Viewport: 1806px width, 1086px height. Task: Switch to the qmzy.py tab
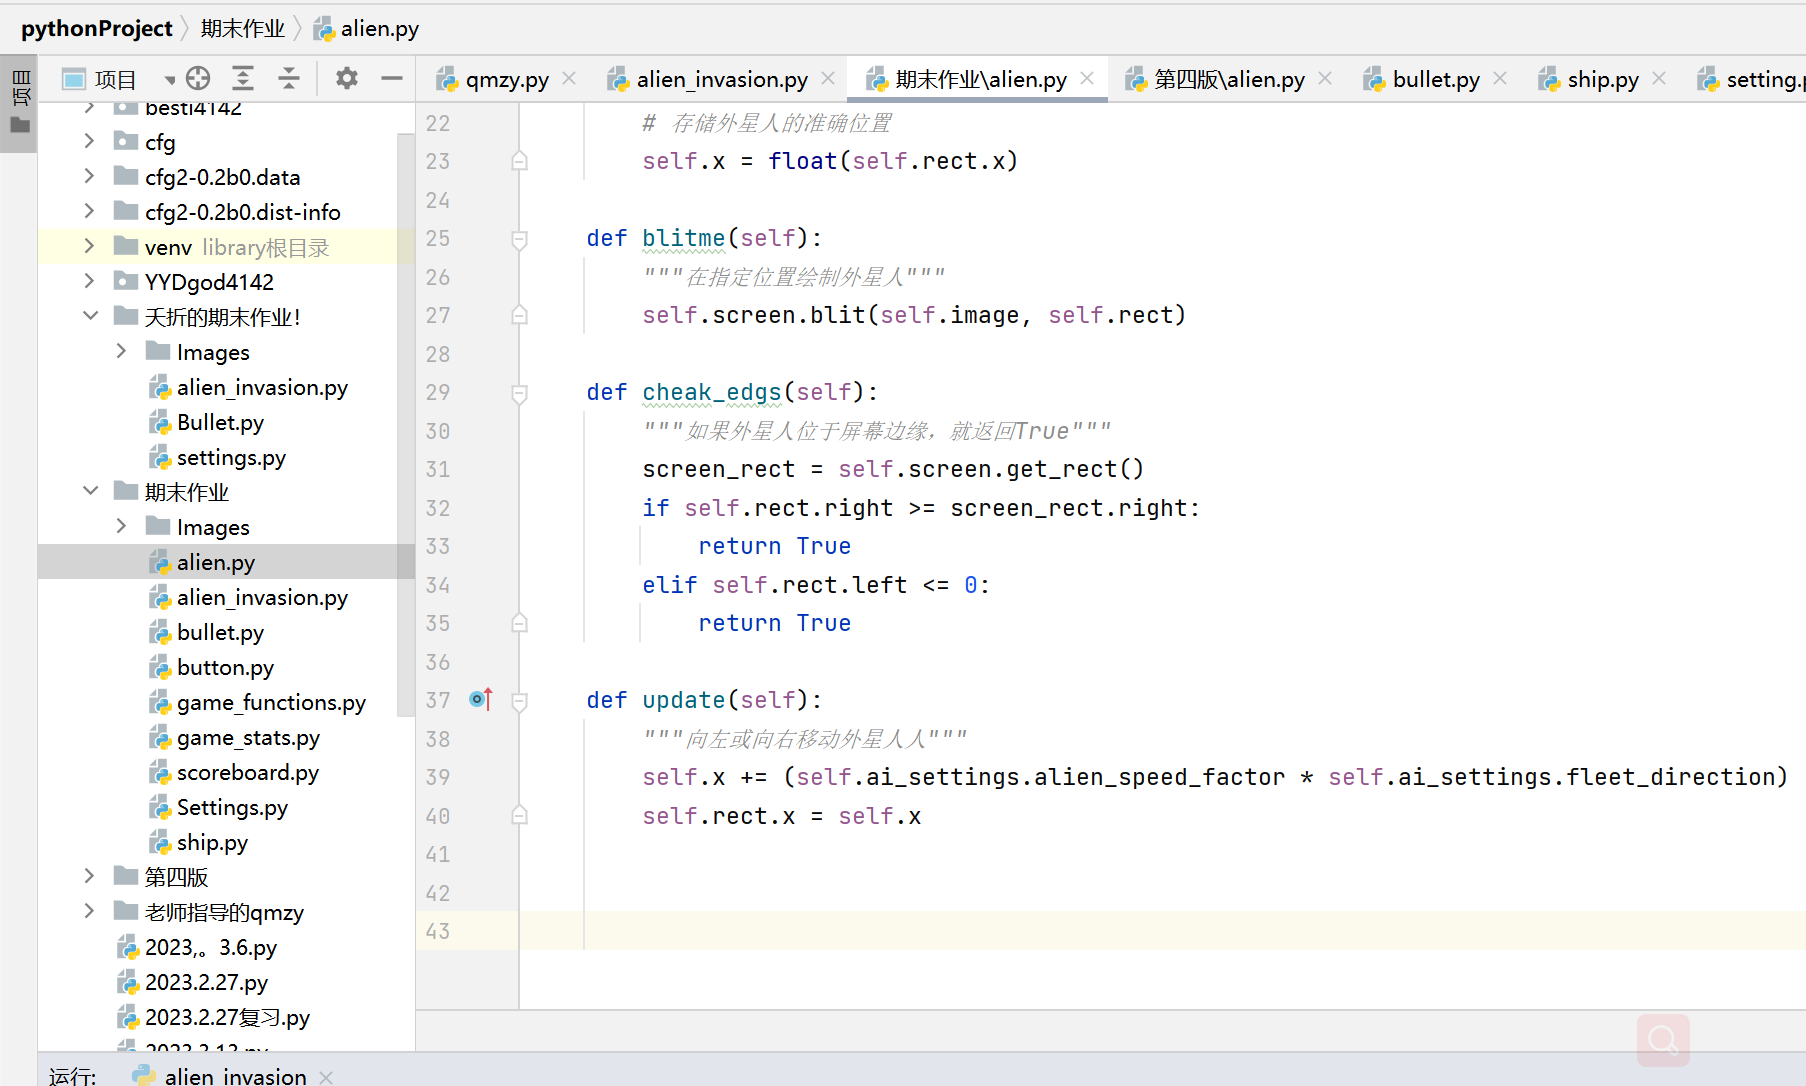506,79
